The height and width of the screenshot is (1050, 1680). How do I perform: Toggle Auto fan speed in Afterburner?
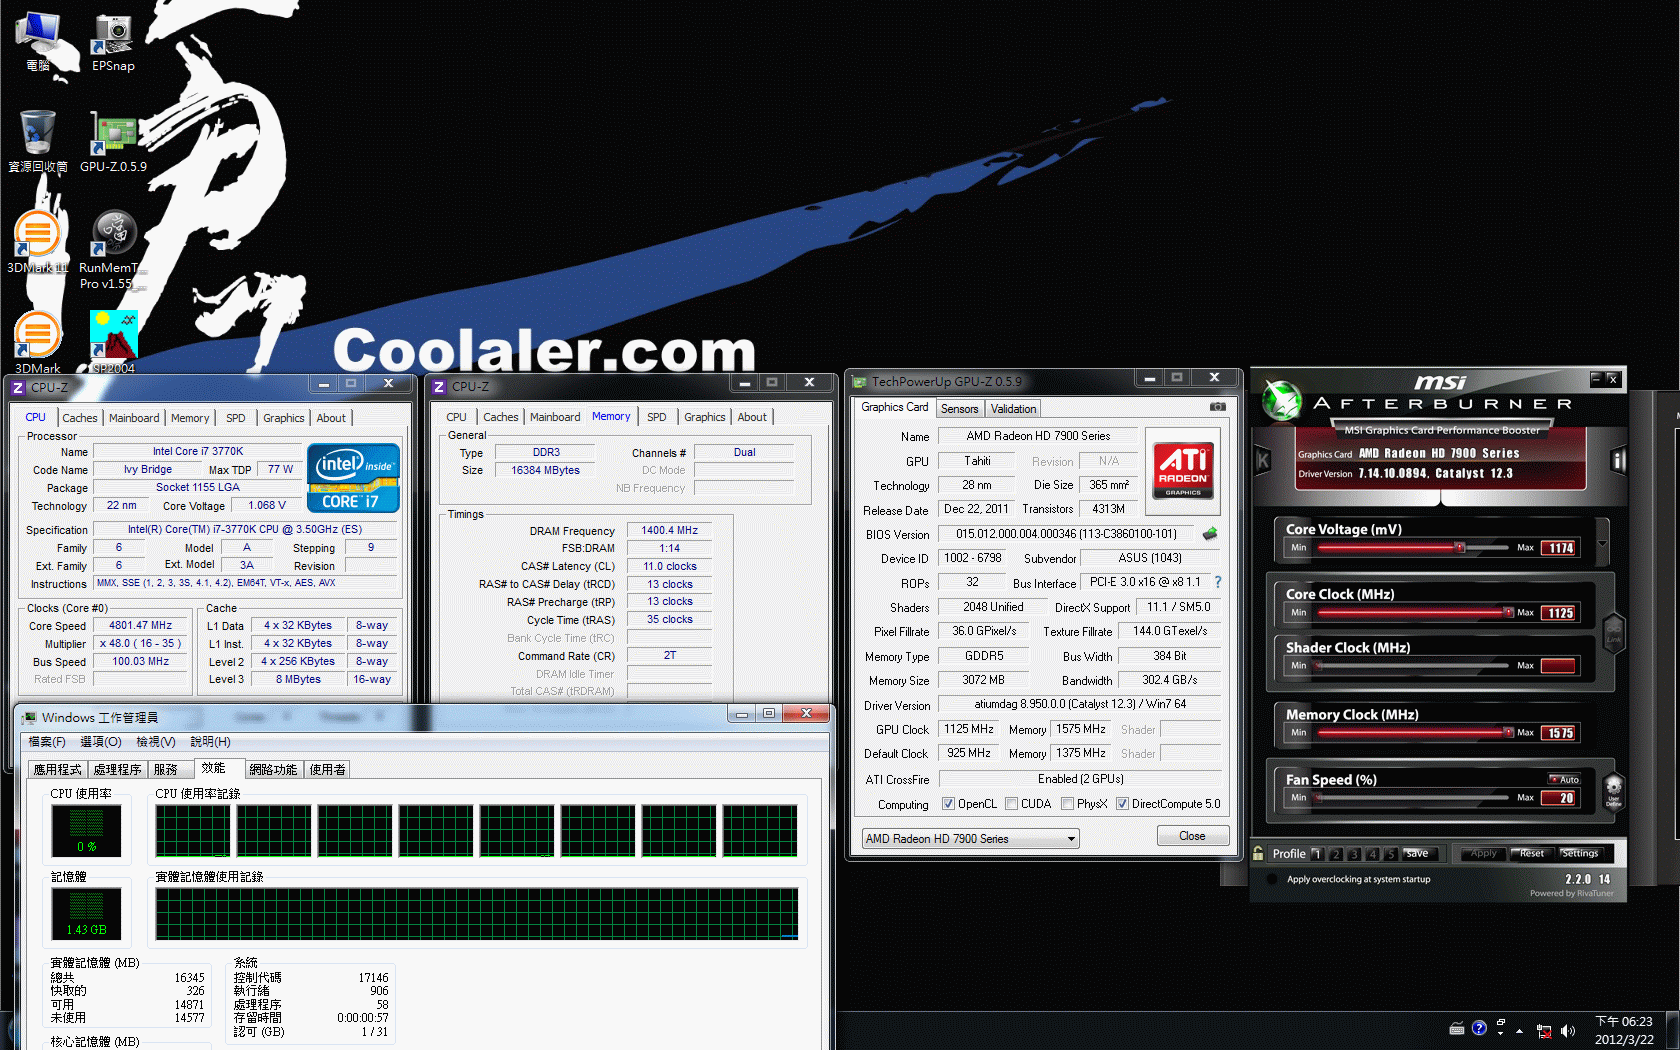[1565, 779]
